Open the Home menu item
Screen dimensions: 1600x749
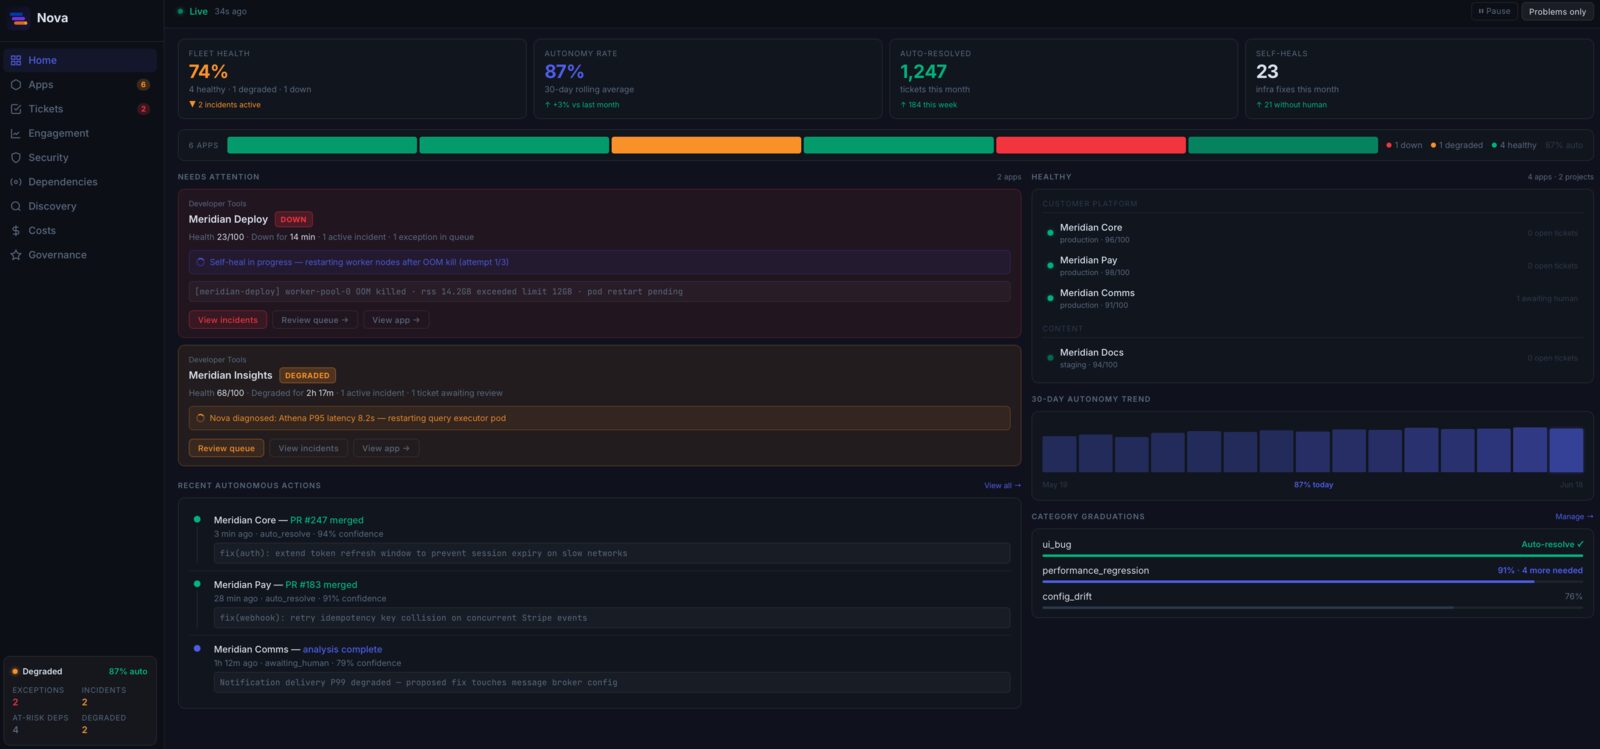[80, 60]
